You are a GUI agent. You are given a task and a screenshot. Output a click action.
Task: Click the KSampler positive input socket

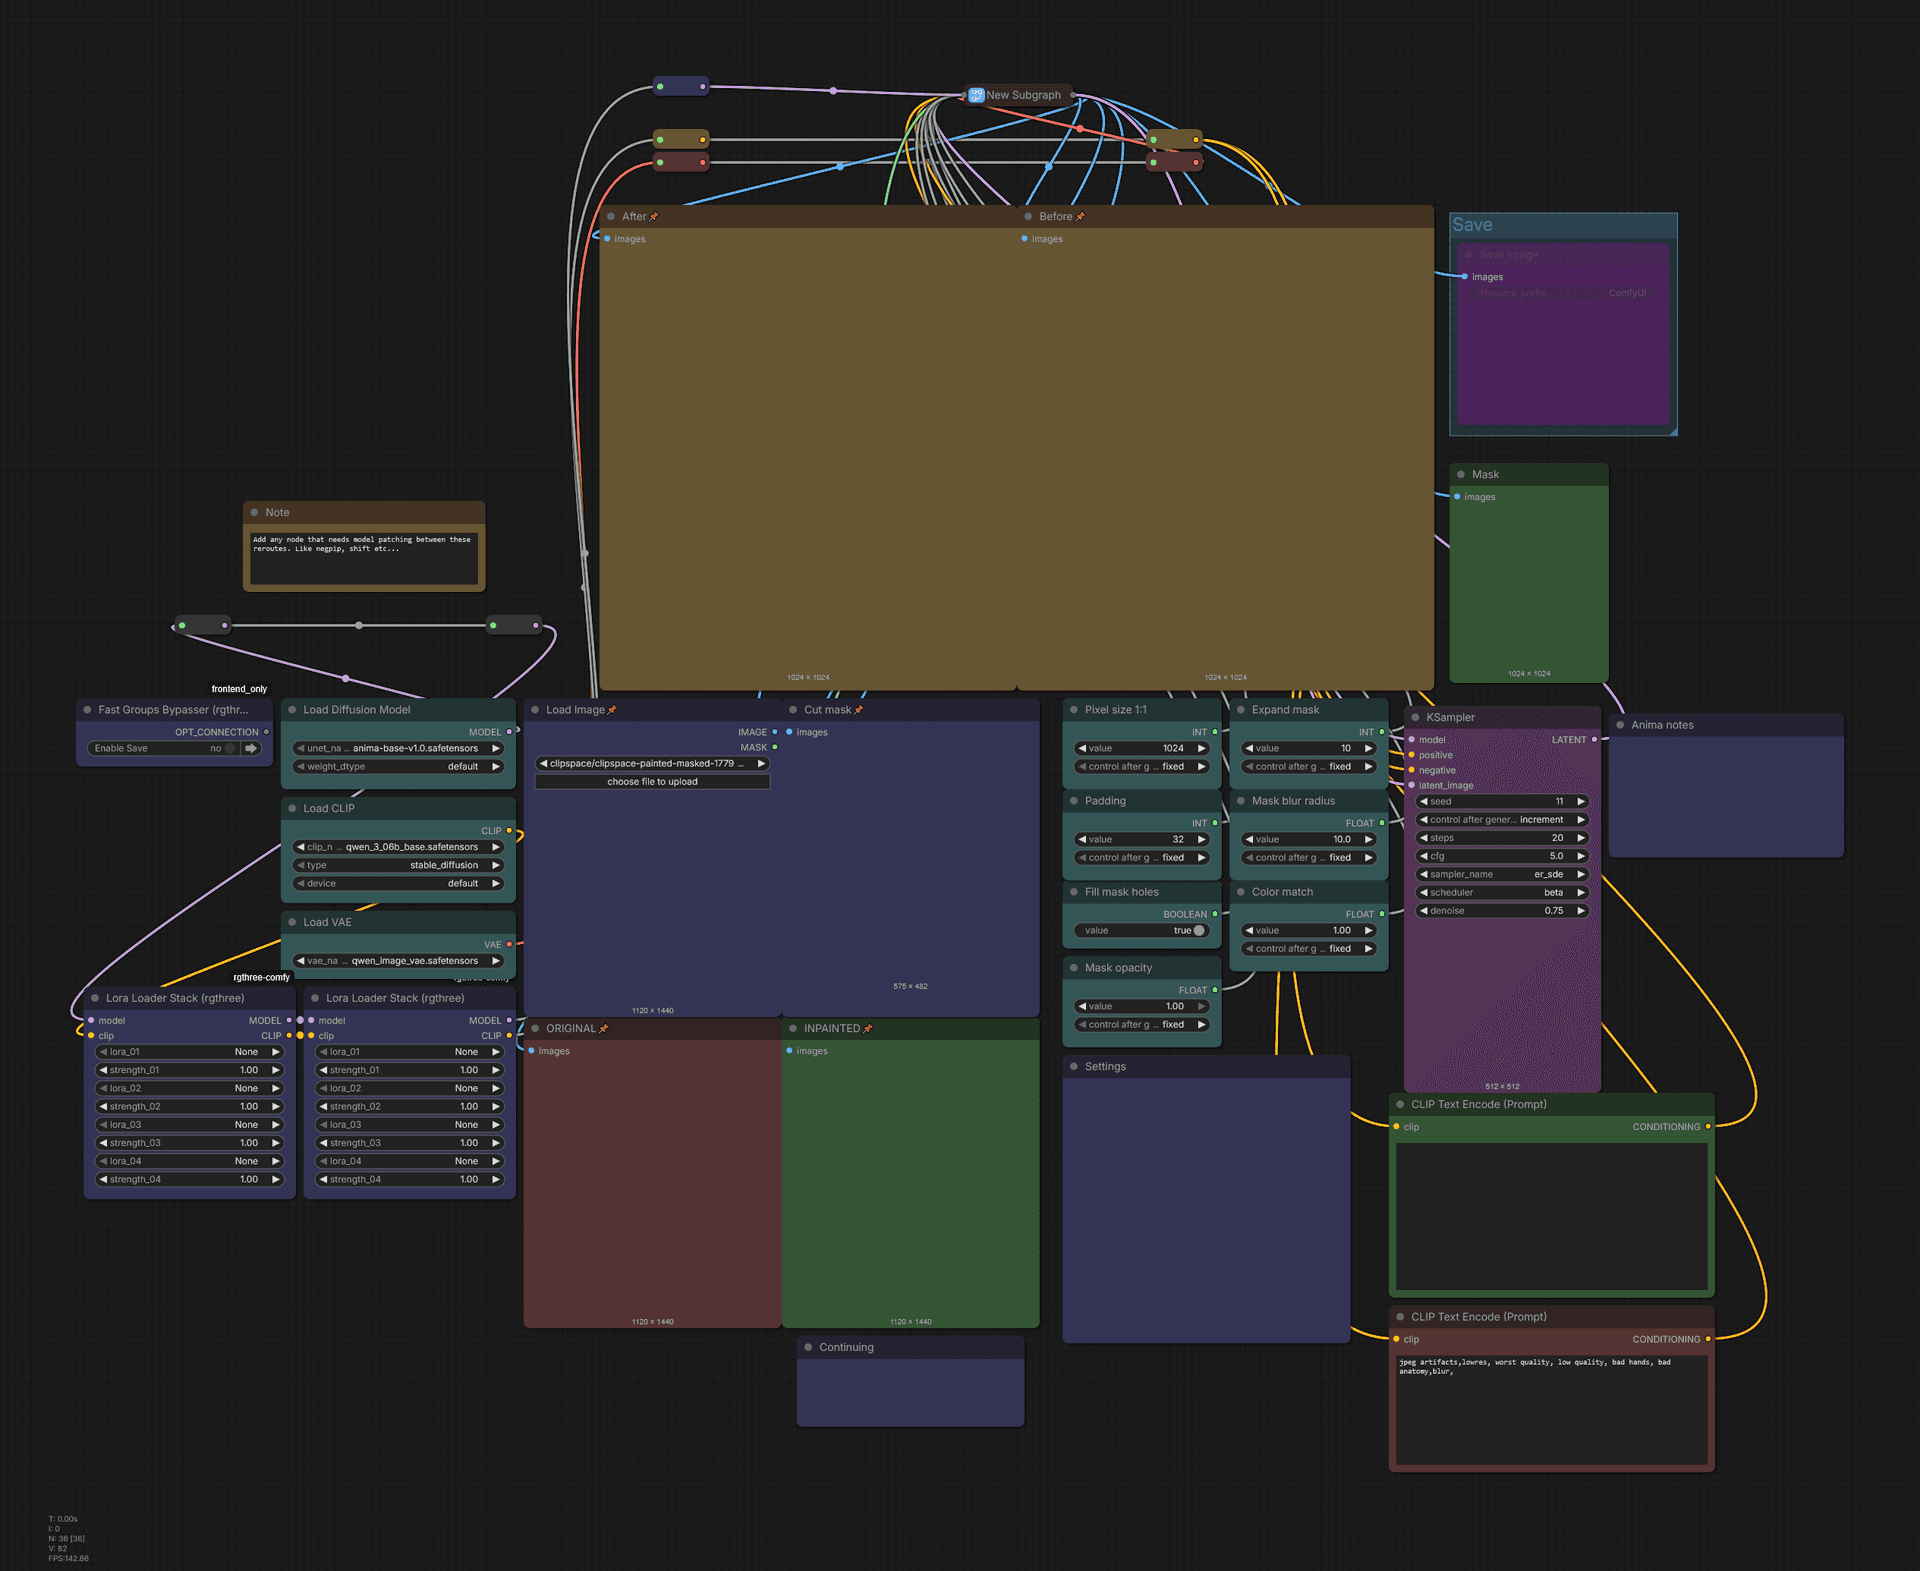(1411, 755)
